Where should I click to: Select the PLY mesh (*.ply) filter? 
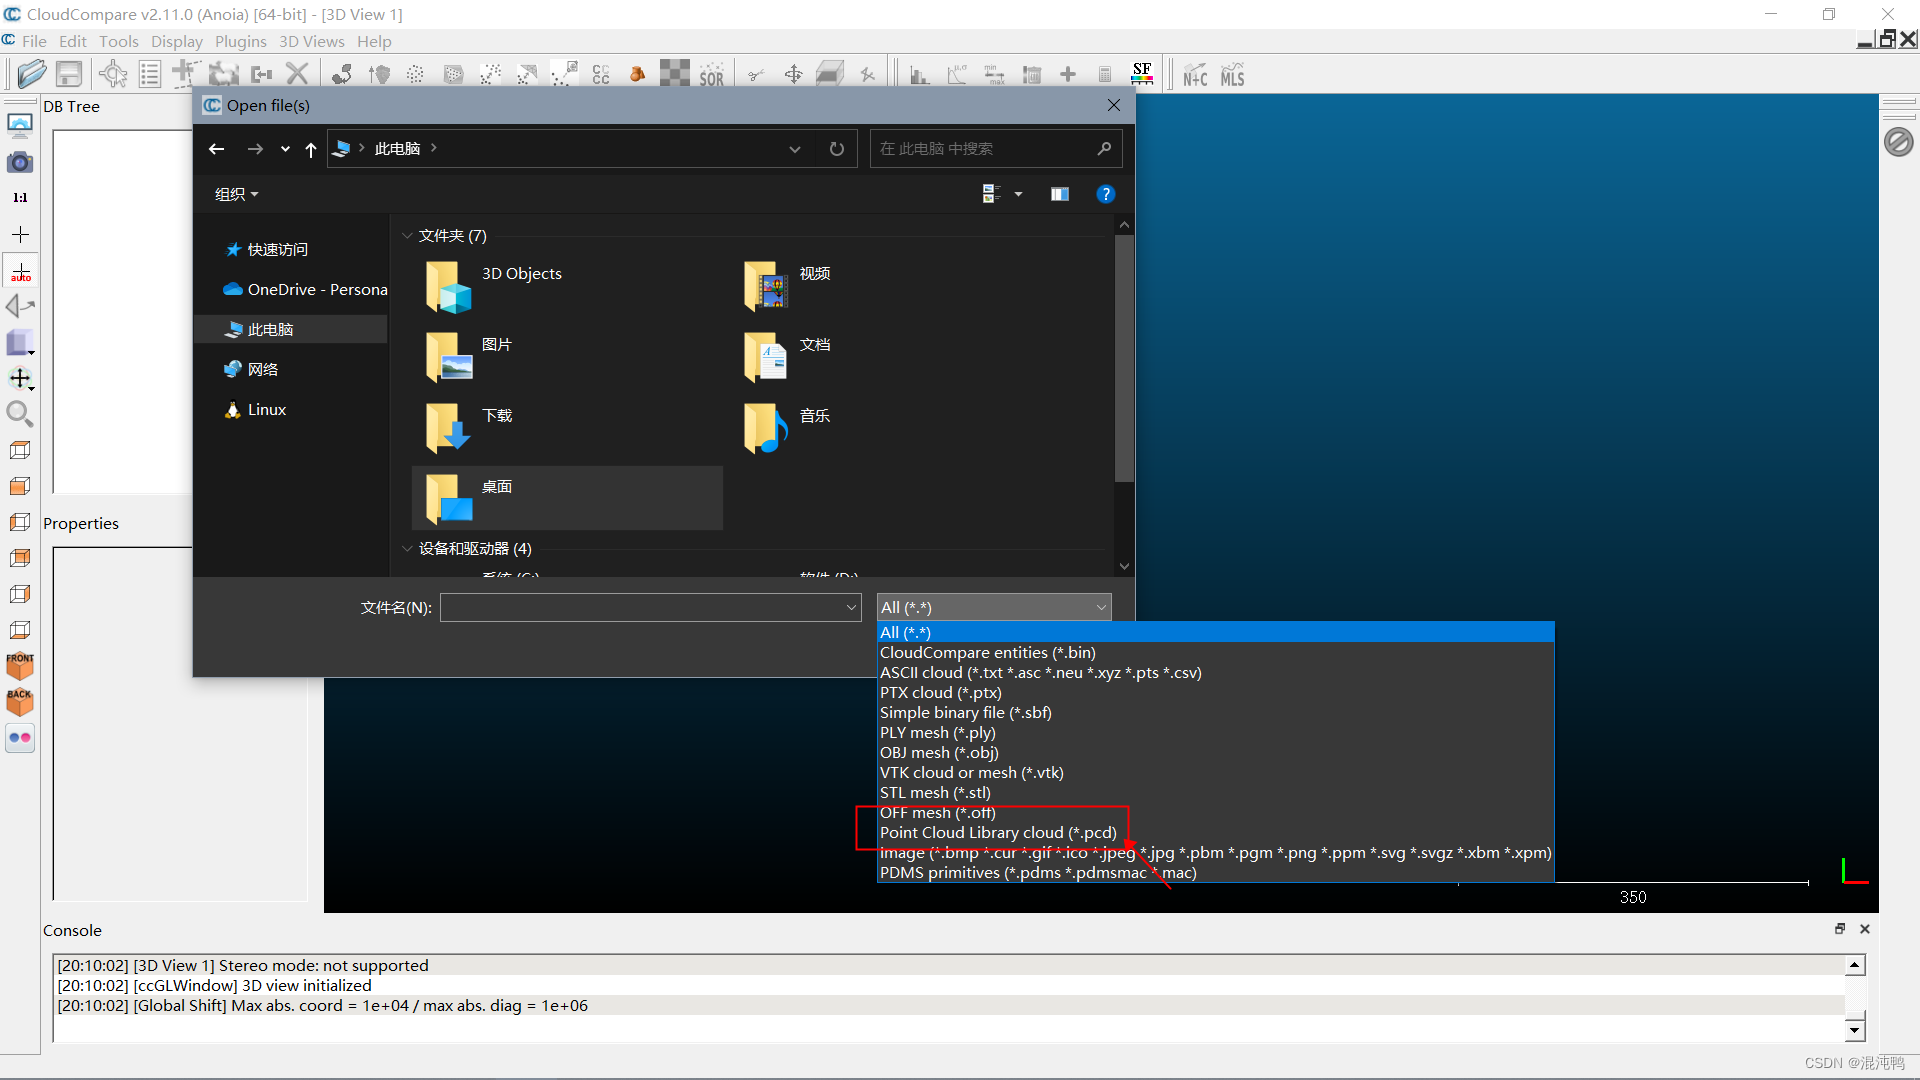click(x=1215, y=732)
